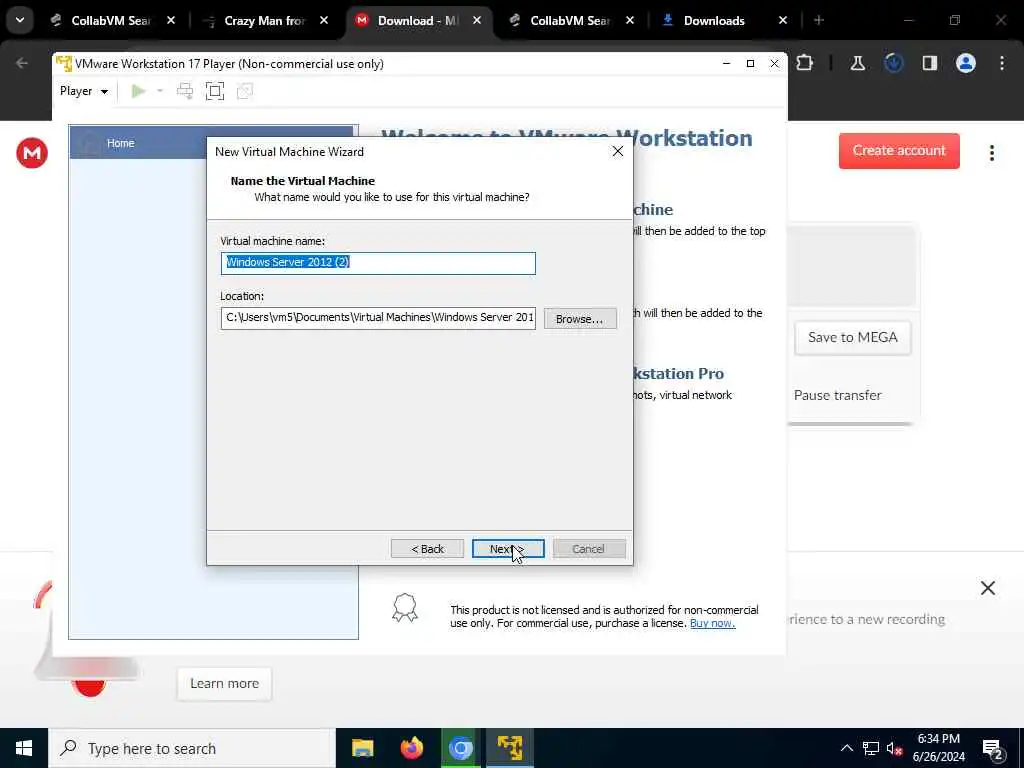Click the browser back arrow
The height and width of the screenshot is (768, 1024).
click(22, 63)
